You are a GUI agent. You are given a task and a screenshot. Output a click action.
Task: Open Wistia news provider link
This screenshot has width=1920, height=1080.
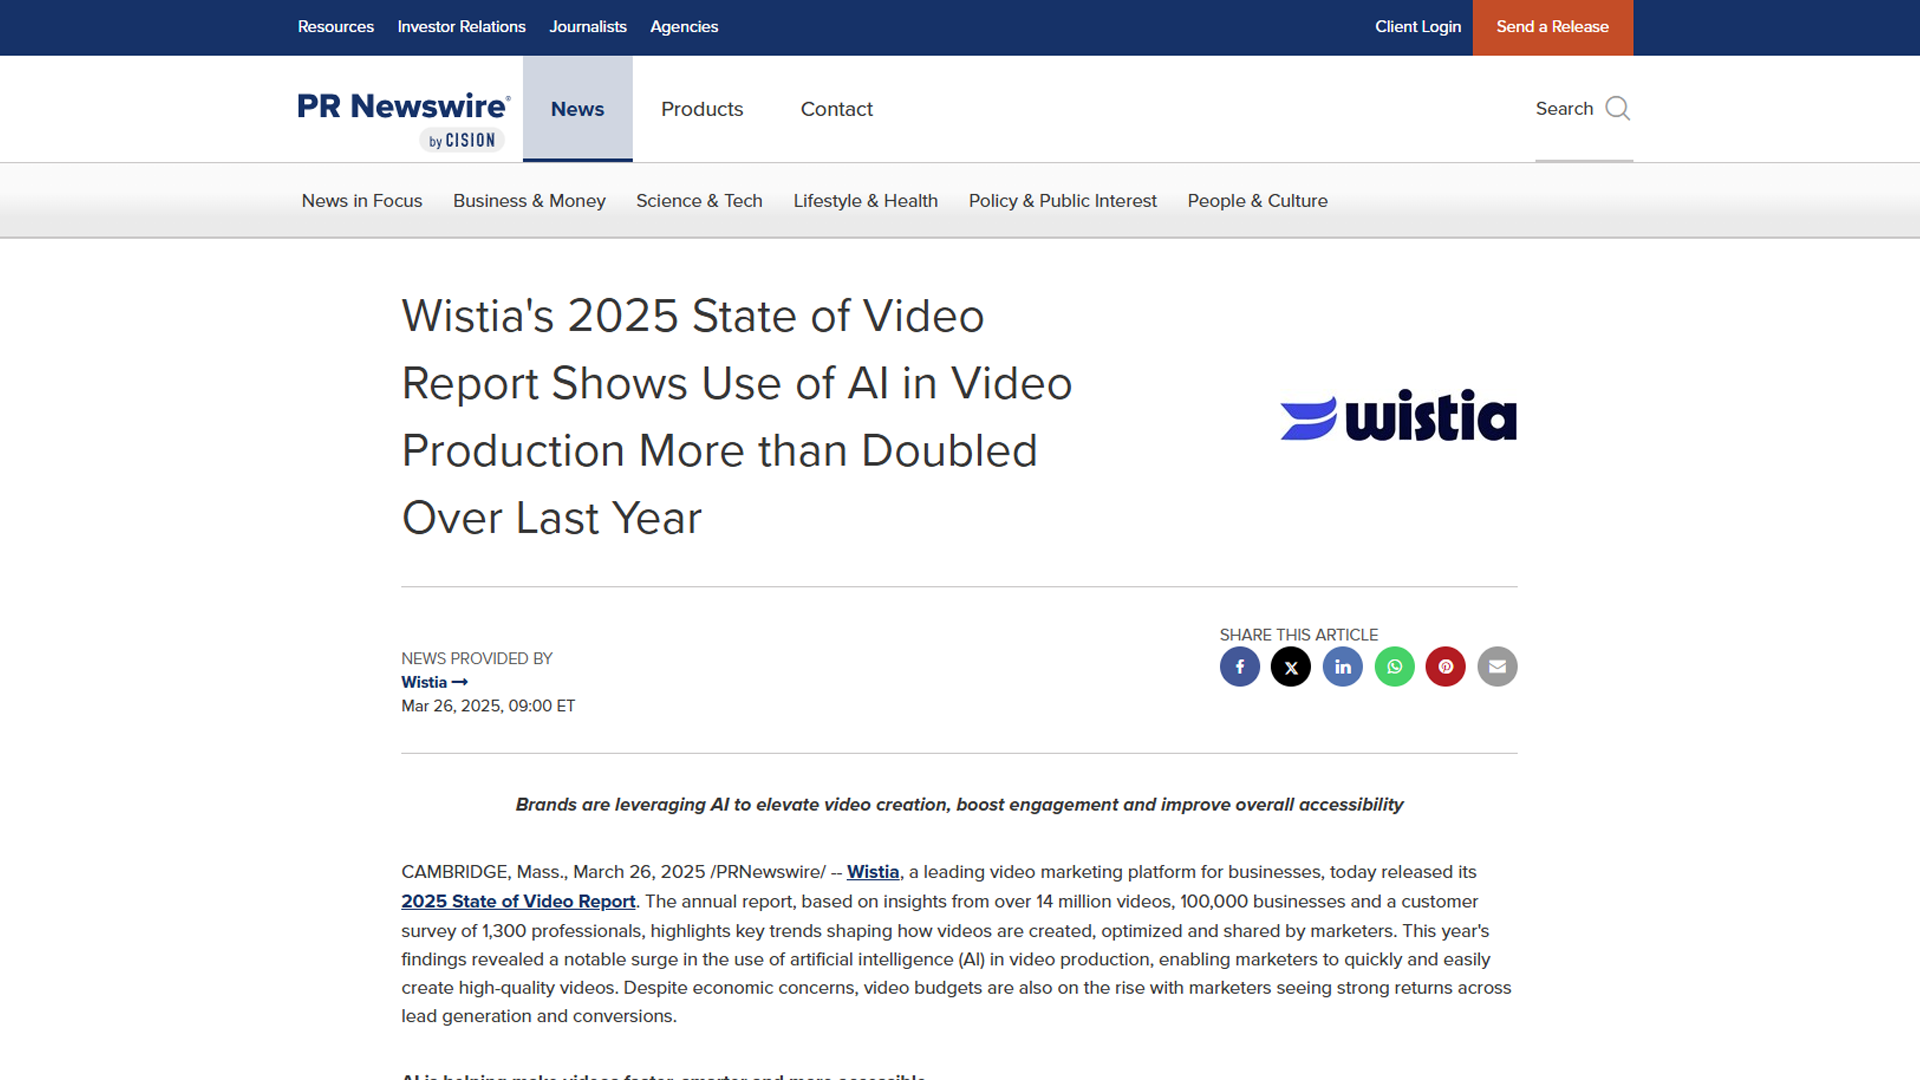coord(434,682)
